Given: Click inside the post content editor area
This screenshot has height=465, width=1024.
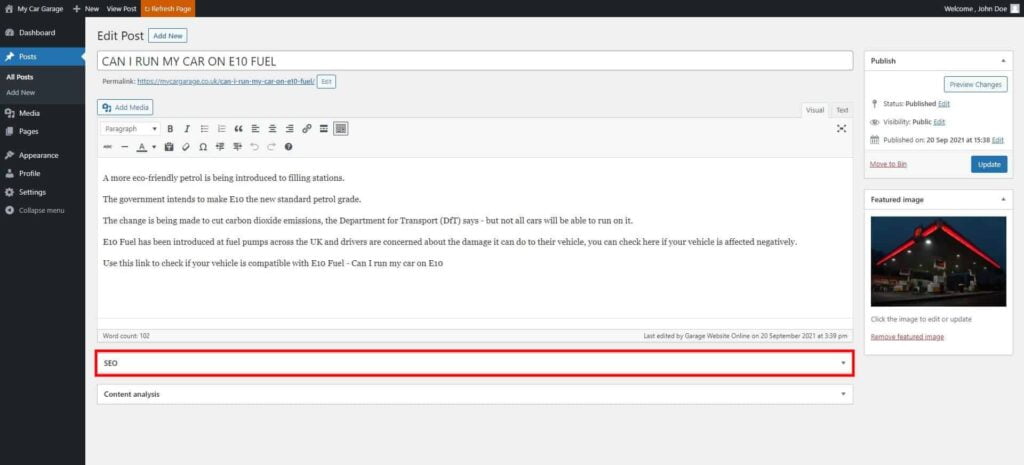Looking at the screenshot, I should click(x=475, y=238).
